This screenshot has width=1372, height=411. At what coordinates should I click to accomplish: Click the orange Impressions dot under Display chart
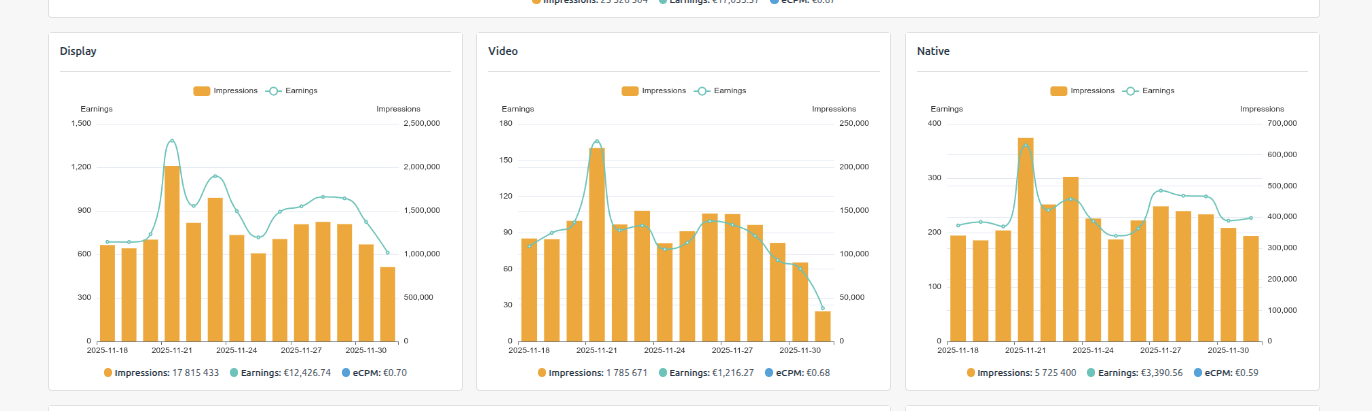pyautogui.click(x=108, y=373)
